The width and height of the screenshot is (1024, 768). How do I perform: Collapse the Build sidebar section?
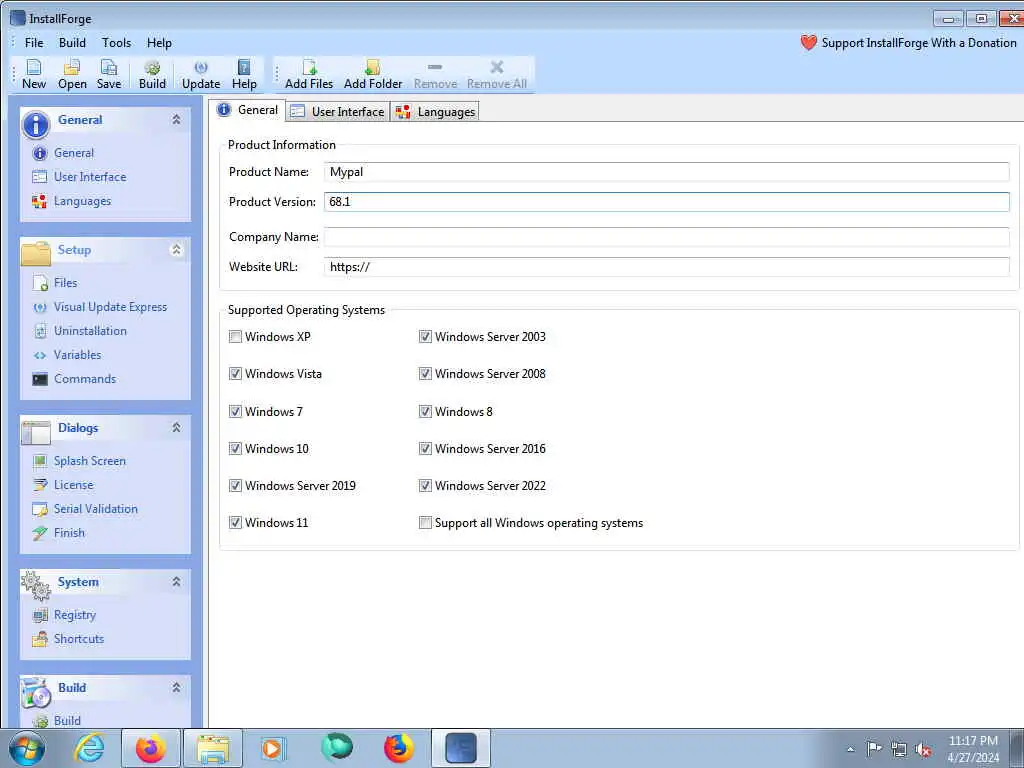coord(176,688)
